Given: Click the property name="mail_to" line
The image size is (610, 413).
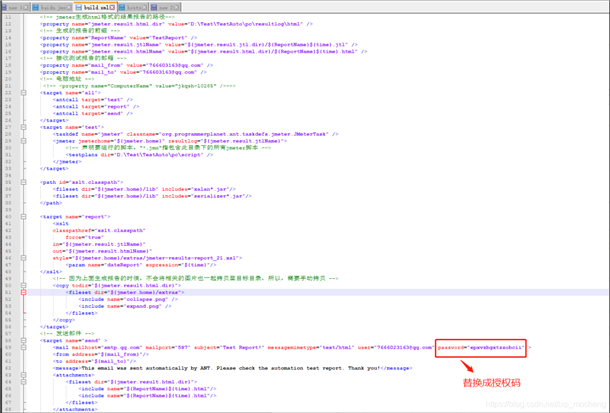Looking at the screenshot, I should [x=123, y=72].
